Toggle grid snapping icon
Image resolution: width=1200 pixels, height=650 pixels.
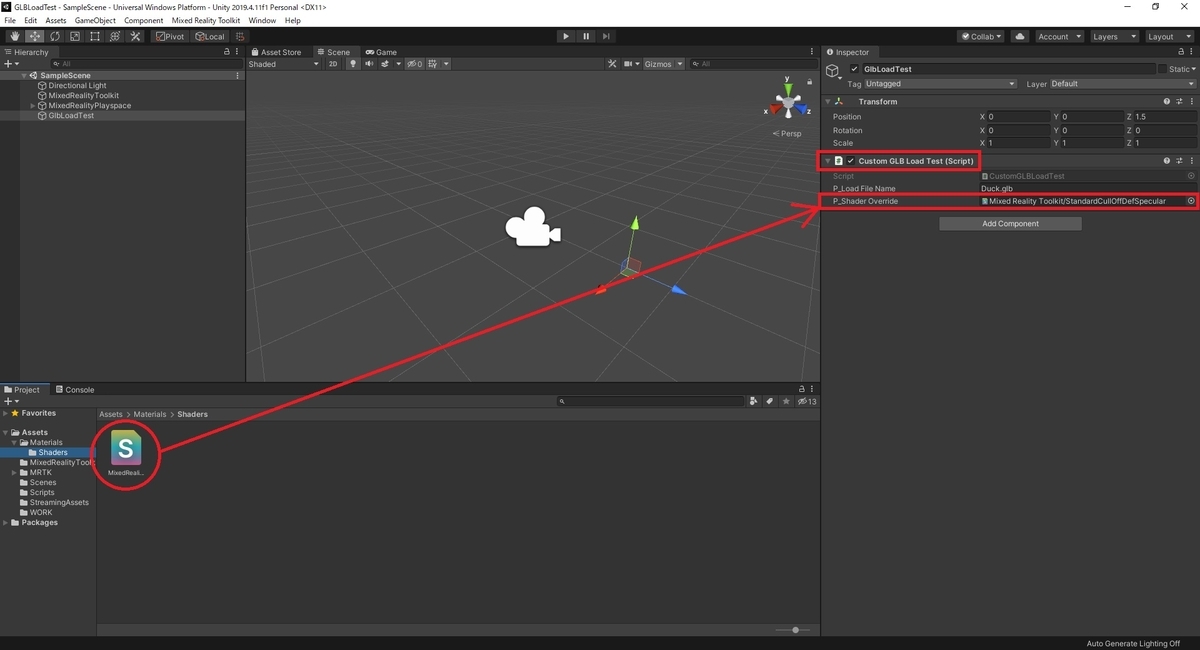click(x=240, y=37)
